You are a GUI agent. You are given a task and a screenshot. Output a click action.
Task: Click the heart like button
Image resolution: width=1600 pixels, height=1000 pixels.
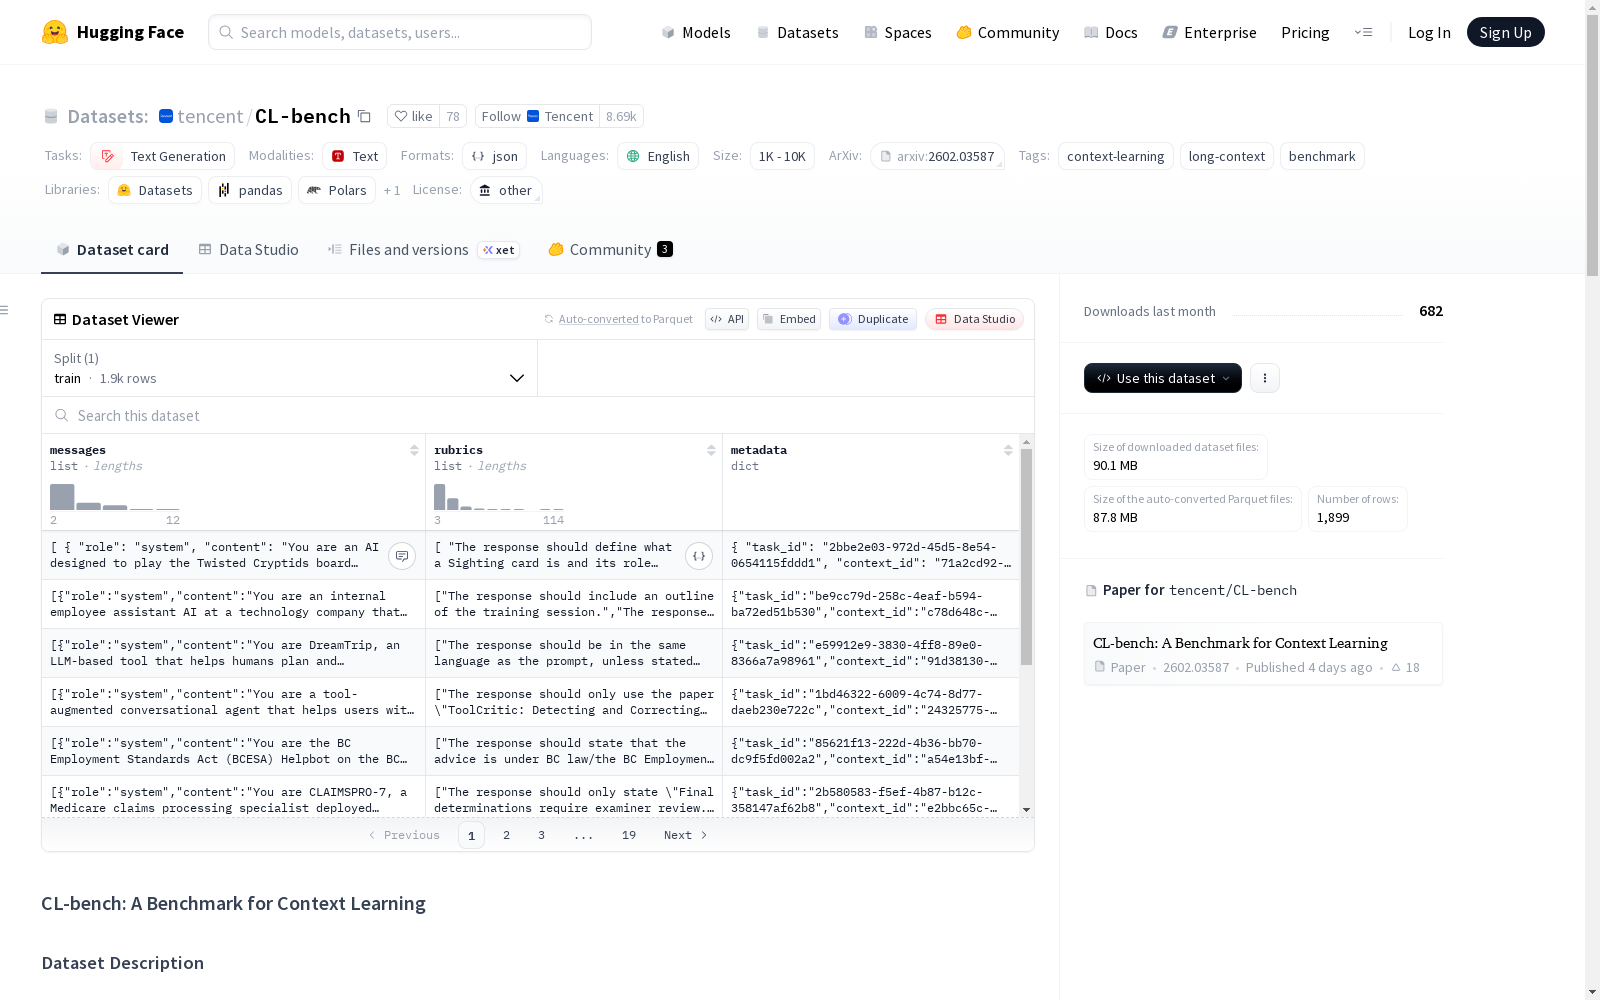(x=413, y=116)
